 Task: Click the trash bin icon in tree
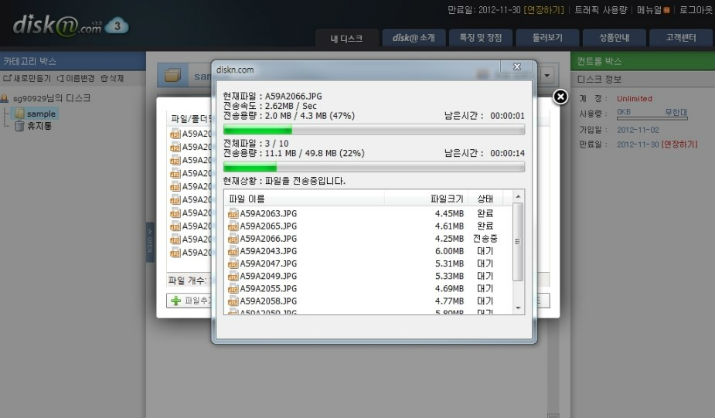(x=19, y=126)
